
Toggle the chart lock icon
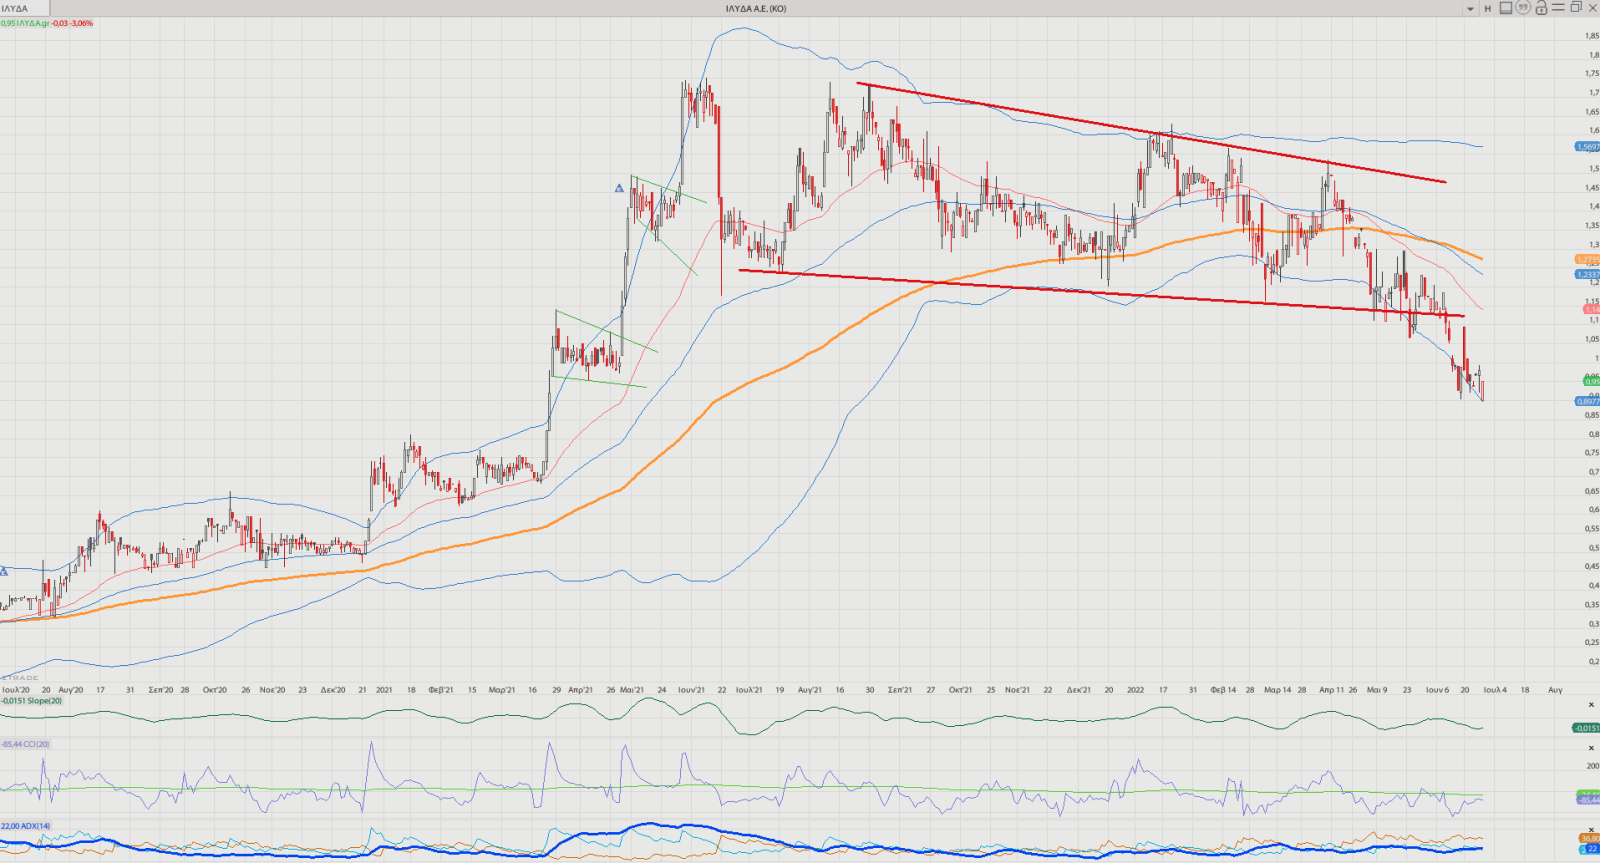coord(1541,8)
